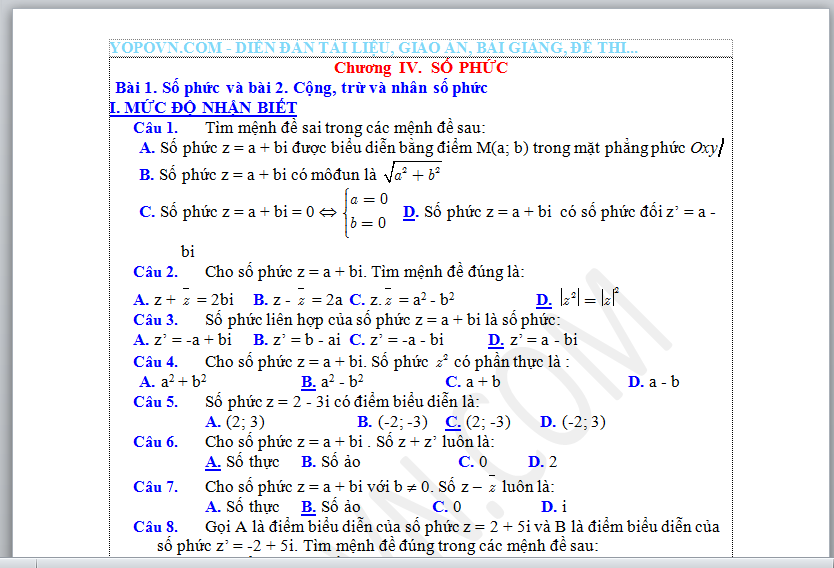The image size is (834, 568).
Task: Click the YOPOVN.COM header text
Action: [x=373, y=48]
